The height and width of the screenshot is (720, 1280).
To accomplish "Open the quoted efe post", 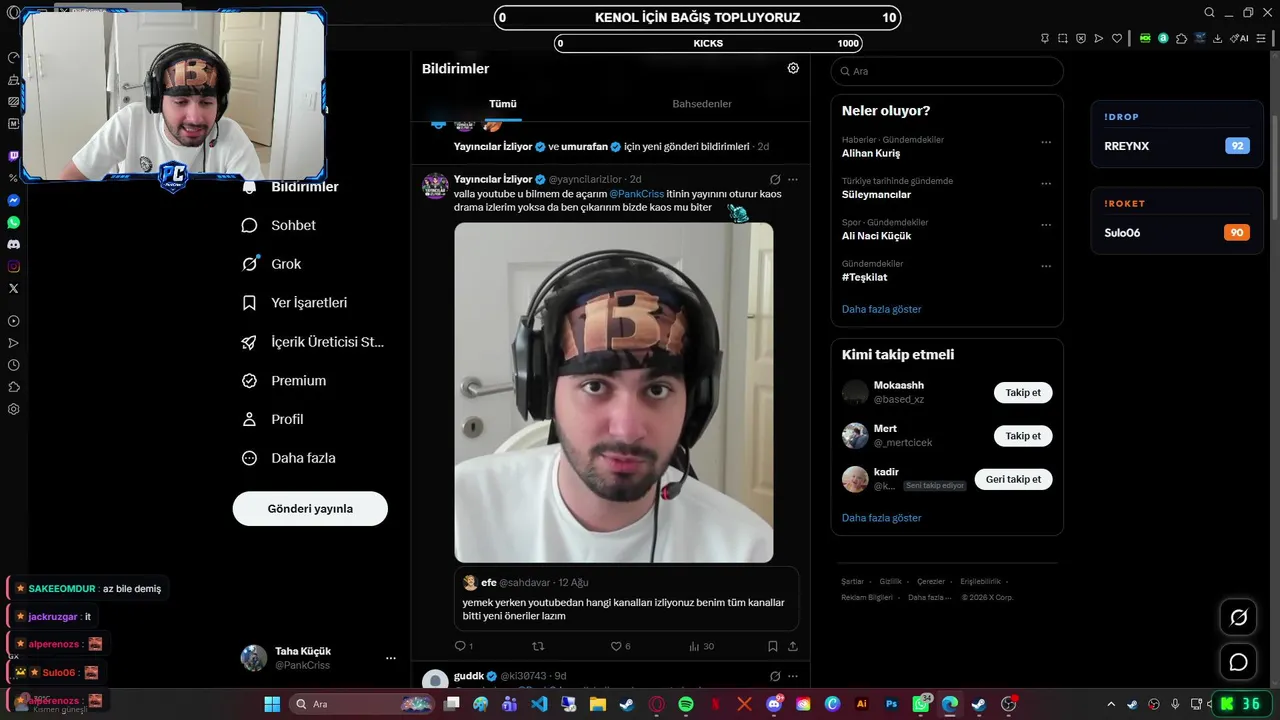I will click(x=627, y=598).
